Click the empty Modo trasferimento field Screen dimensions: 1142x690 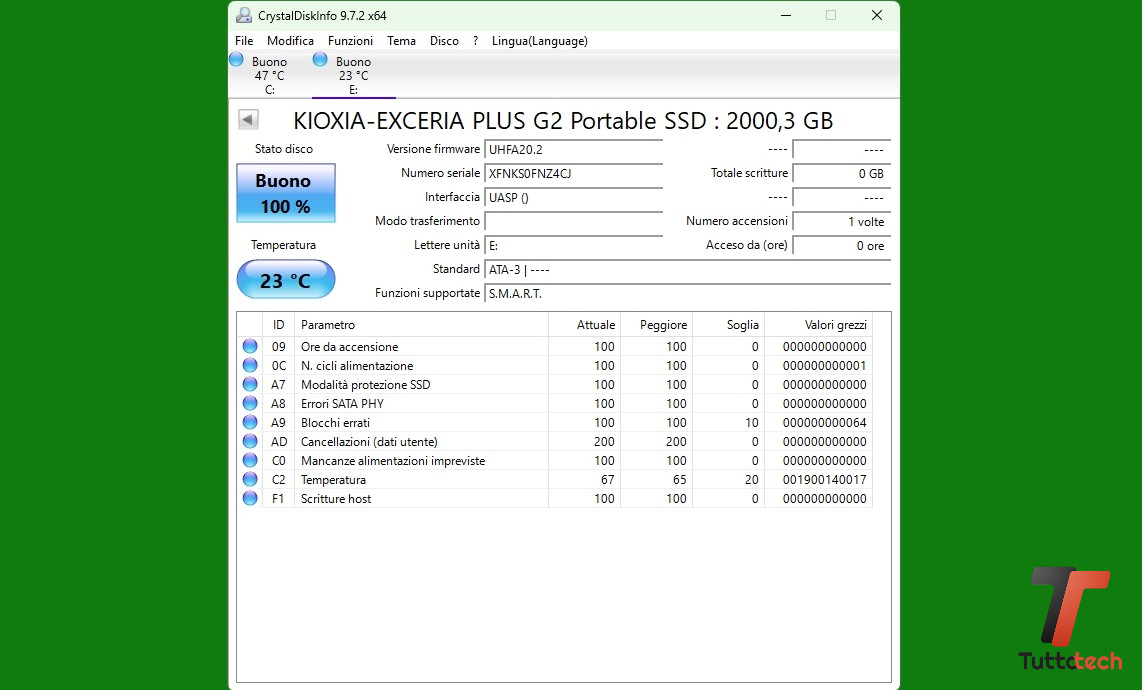click(573, 221)
